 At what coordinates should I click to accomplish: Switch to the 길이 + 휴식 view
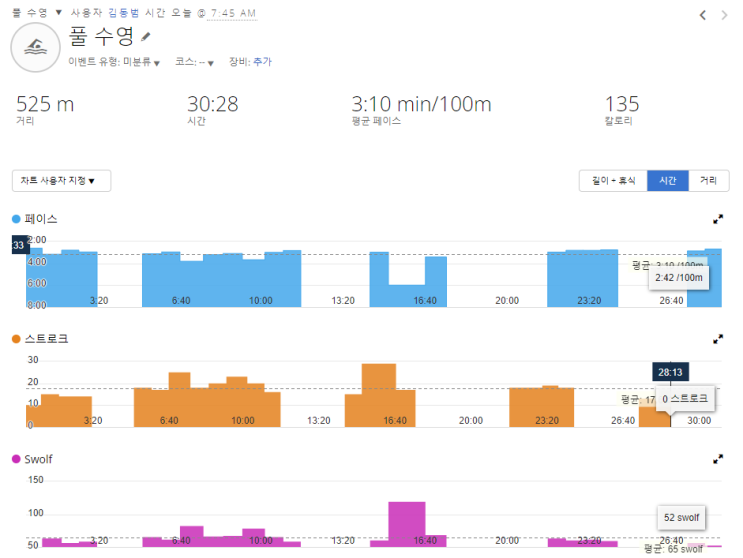(x=613, y=180)
